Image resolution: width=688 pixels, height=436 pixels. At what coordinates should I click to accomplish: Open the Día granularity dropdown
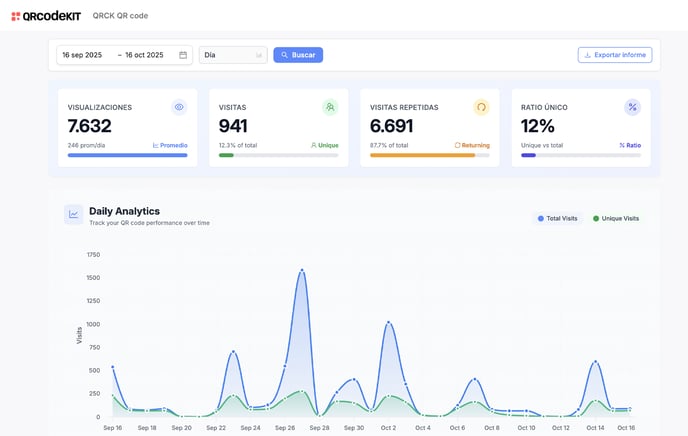click(233, 55)
